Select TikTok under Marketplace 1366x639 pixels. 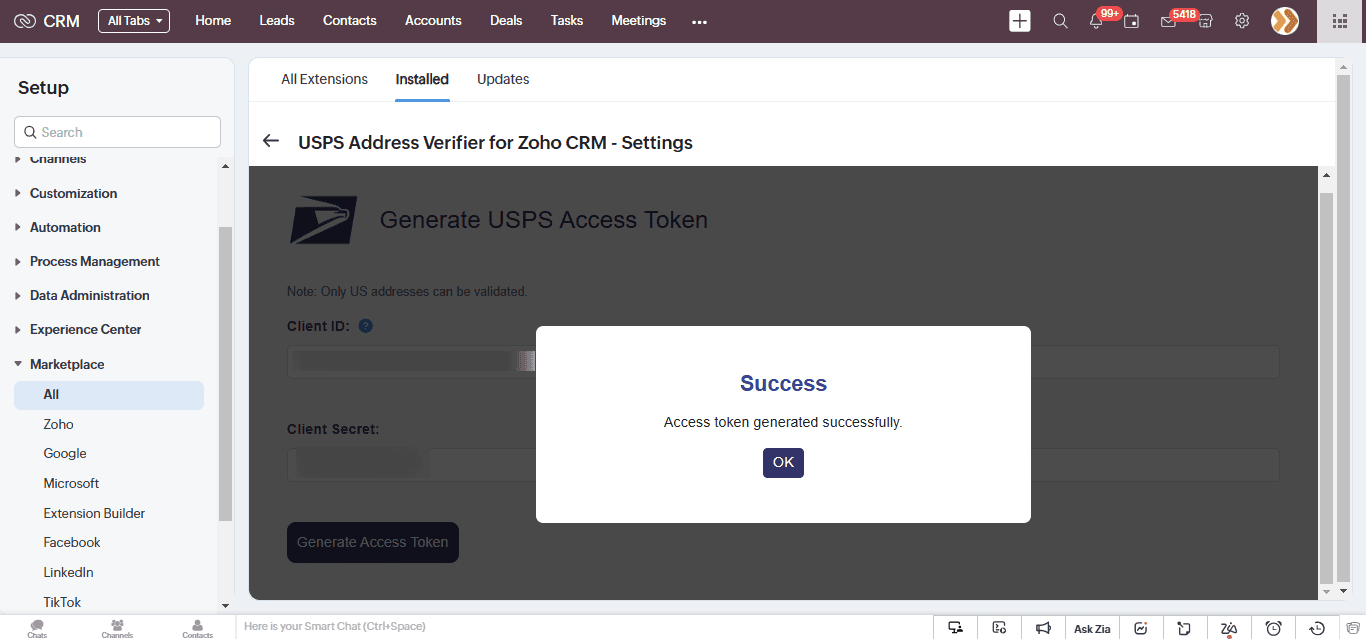(62, 602)
